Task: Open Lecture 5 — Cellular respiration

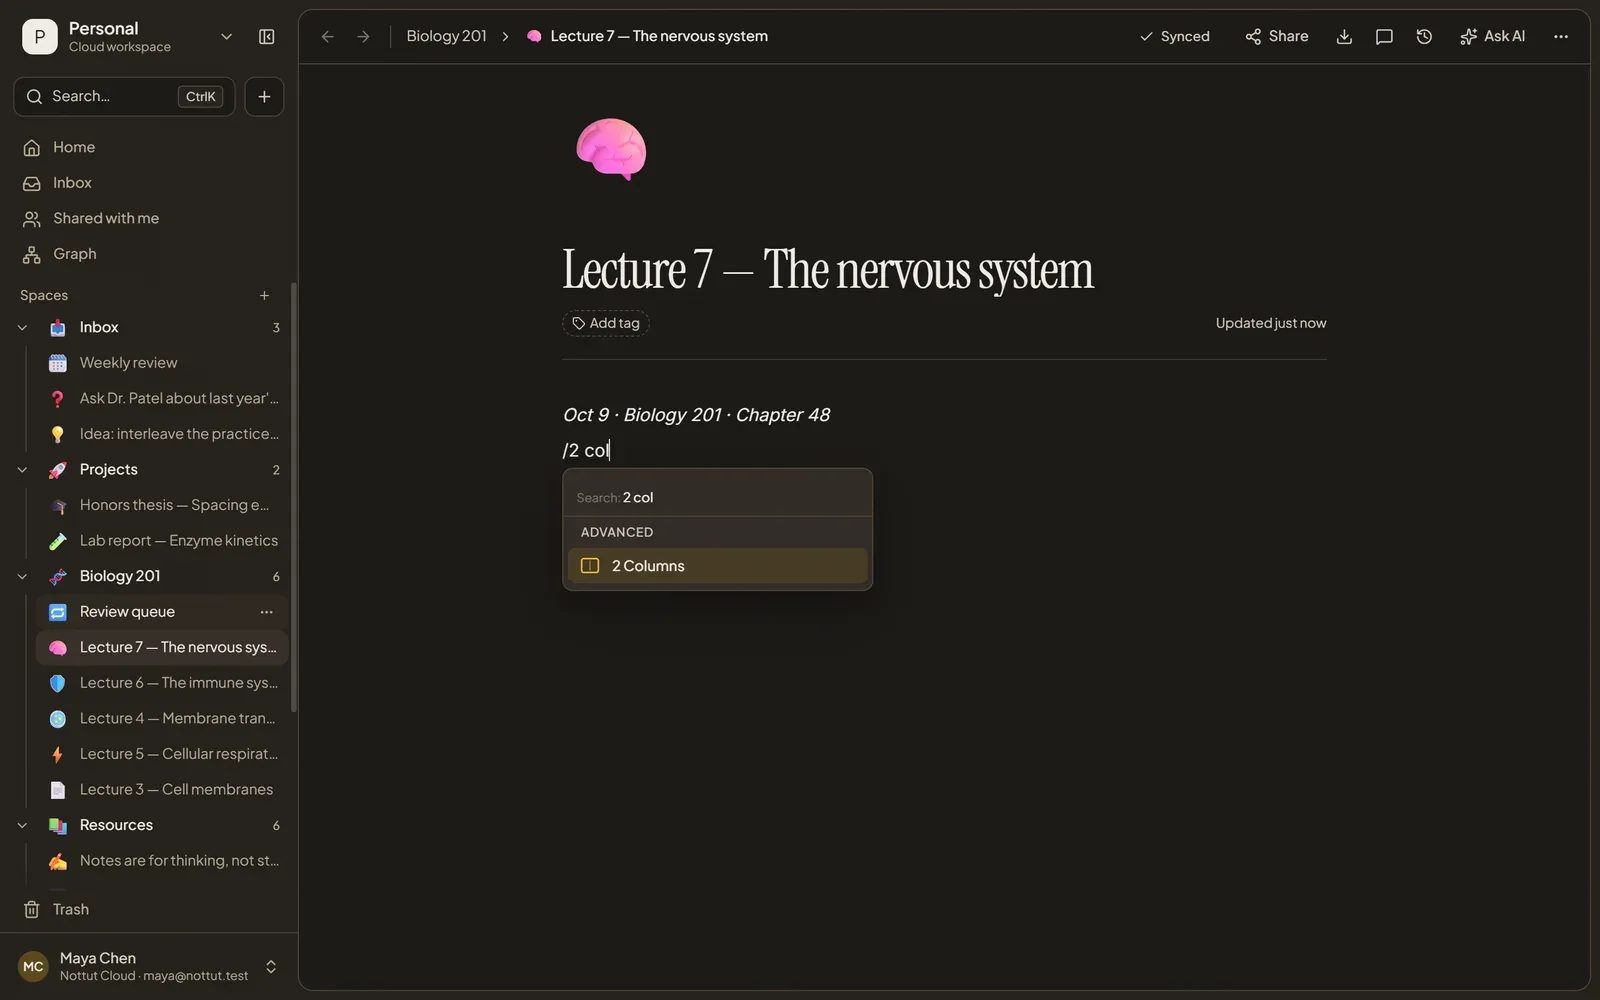Action: 162,754
